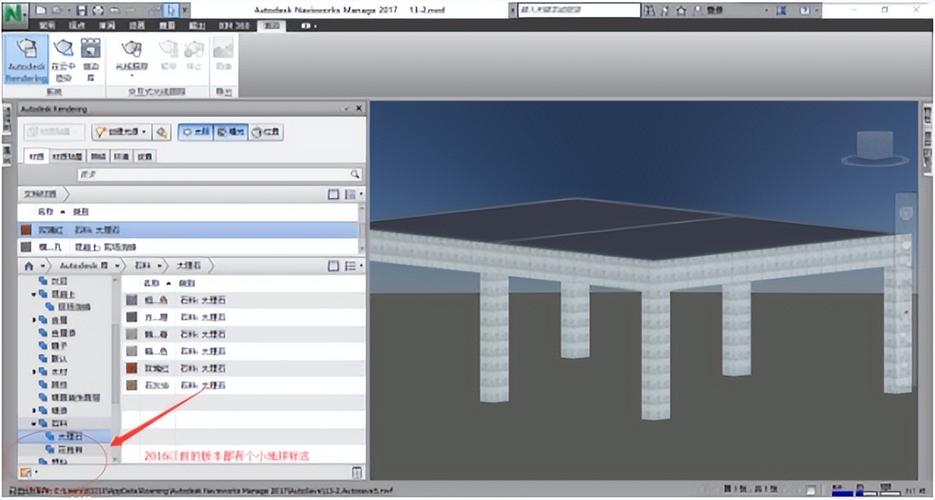Image resolution: width=935 pixels, height=500 pixels.
Task: Click the red-brown swatch in document materials
Action: [26, 229]
